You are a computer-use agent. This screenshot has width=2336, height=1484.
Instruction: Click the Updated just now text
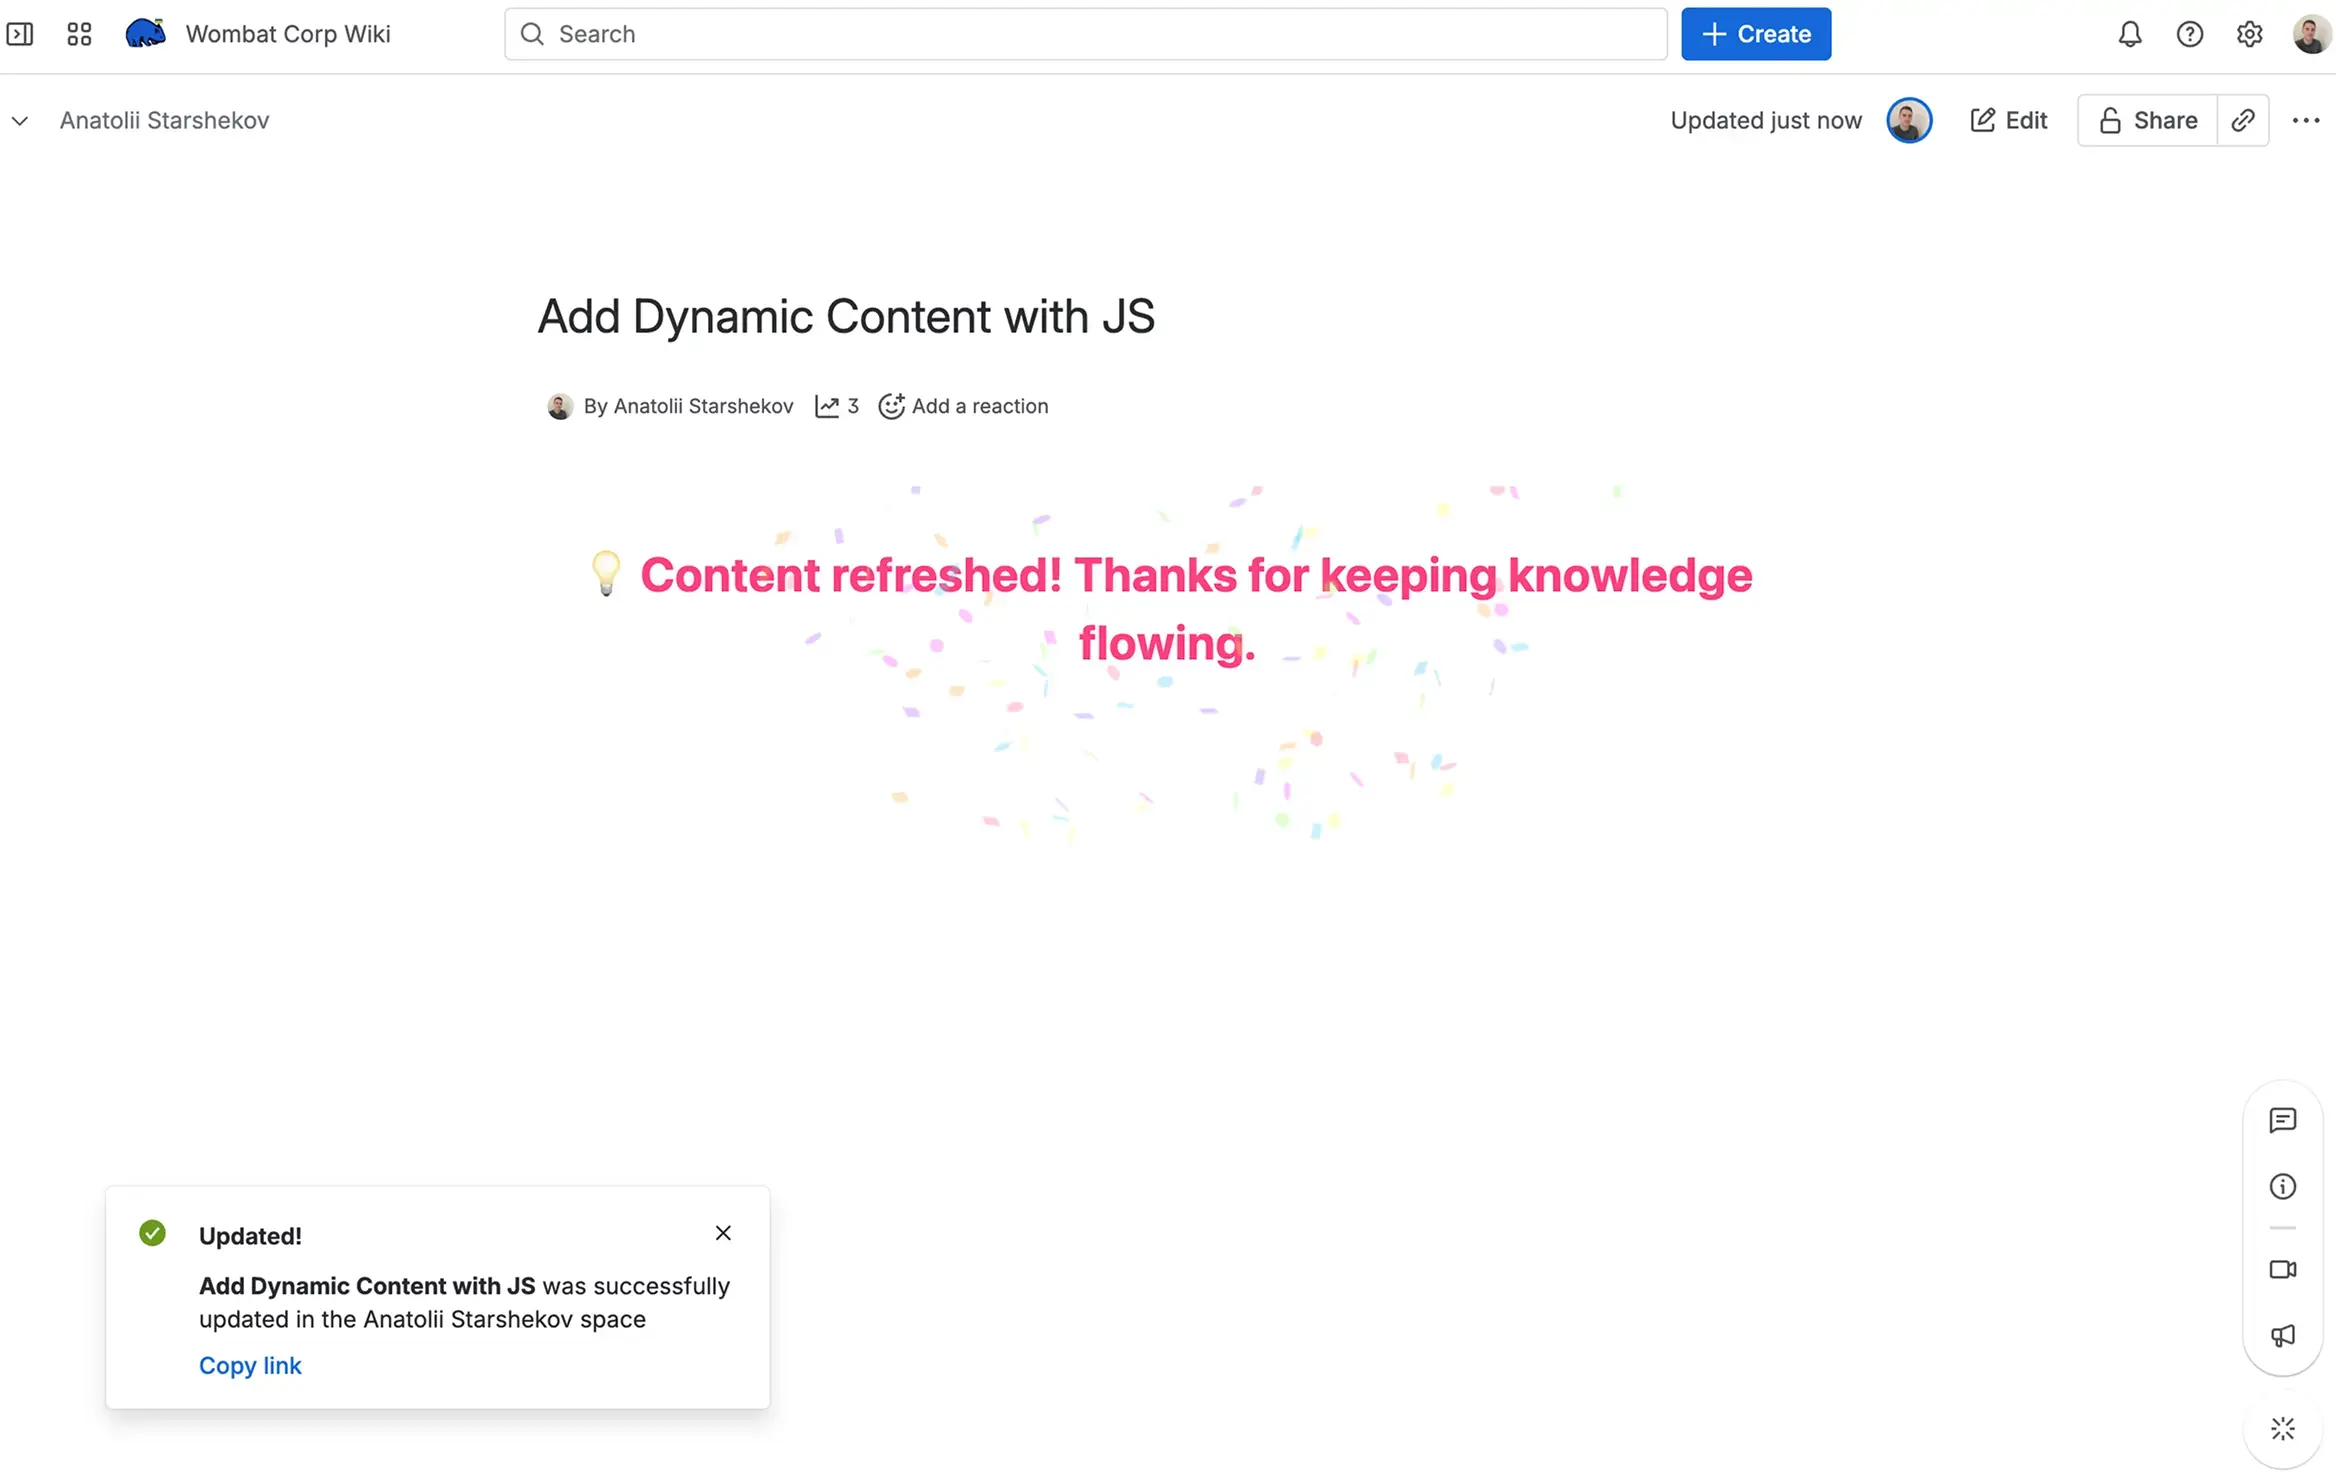(x=1766, y=120)
